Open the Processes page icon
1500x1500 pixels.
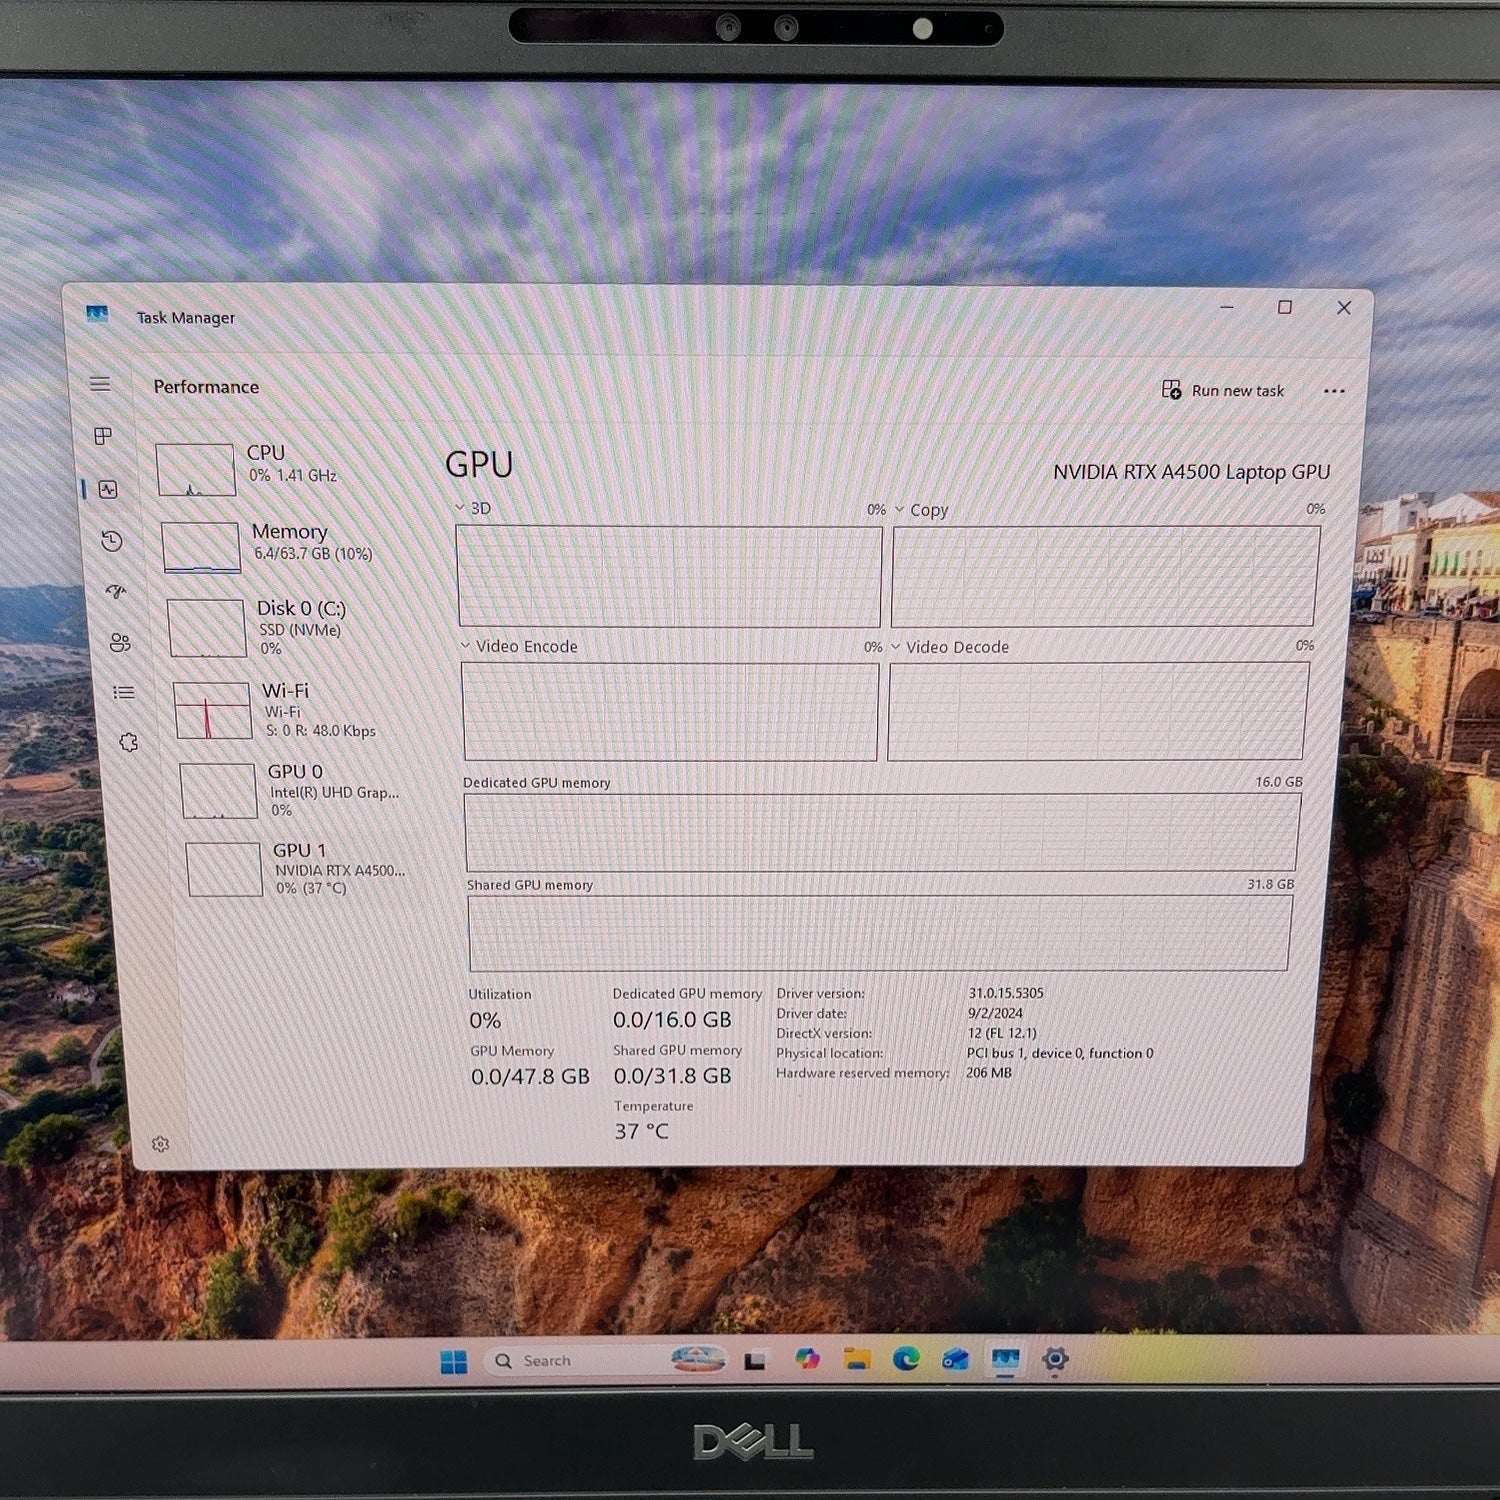(103, 436)
